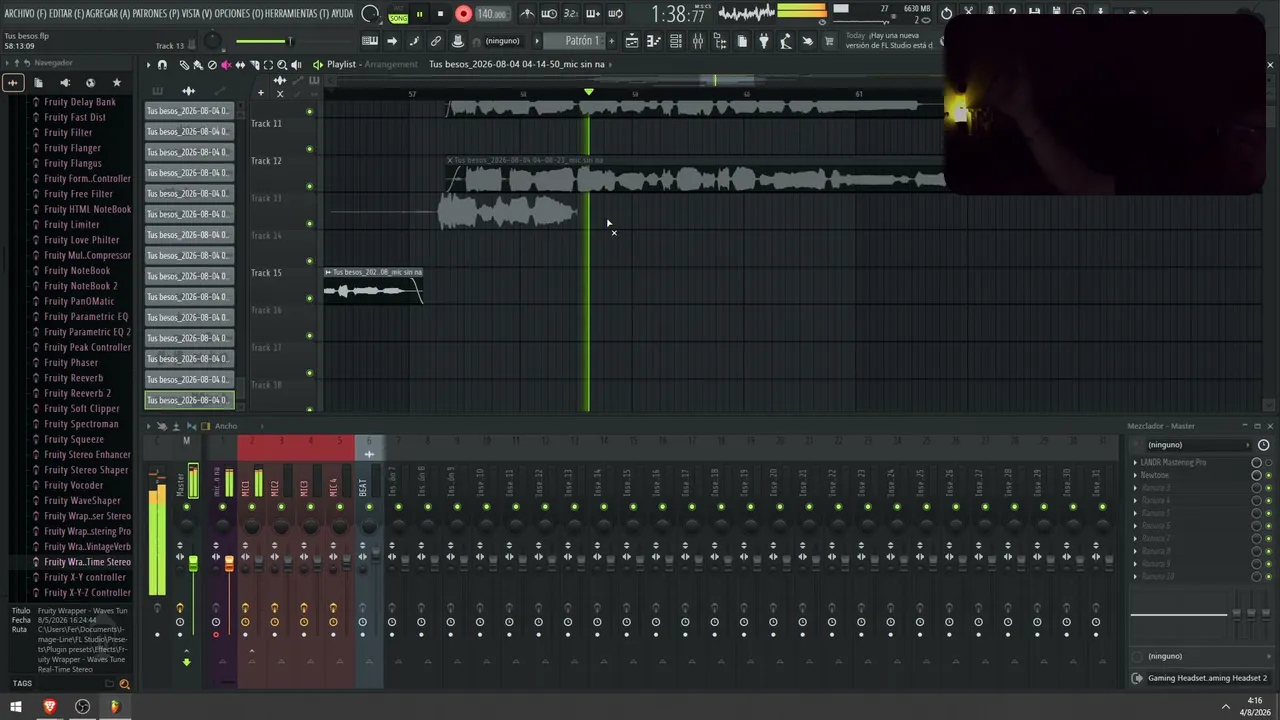Mute the Master mixer track

(186, 507)
